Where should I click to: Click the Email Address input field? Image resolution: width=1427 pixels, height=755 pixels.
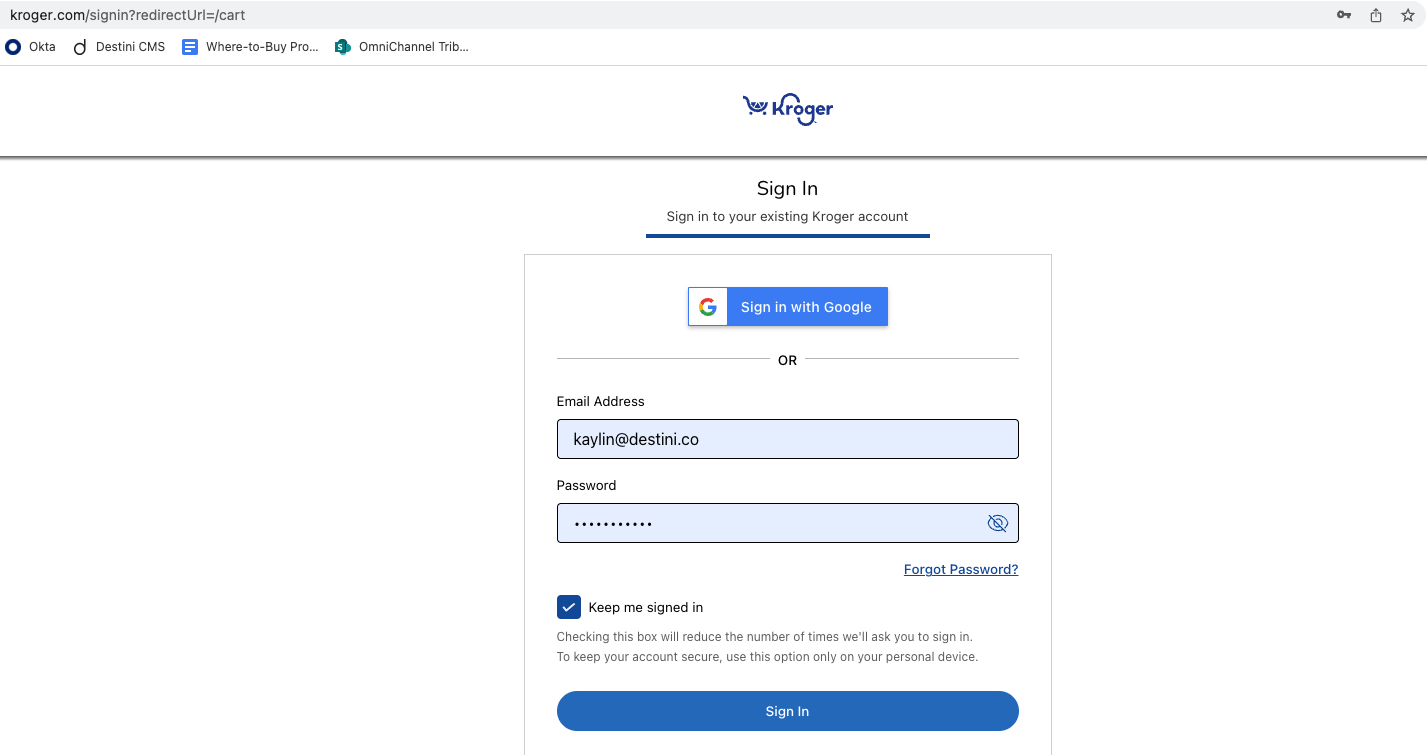(x=788, y=439)
